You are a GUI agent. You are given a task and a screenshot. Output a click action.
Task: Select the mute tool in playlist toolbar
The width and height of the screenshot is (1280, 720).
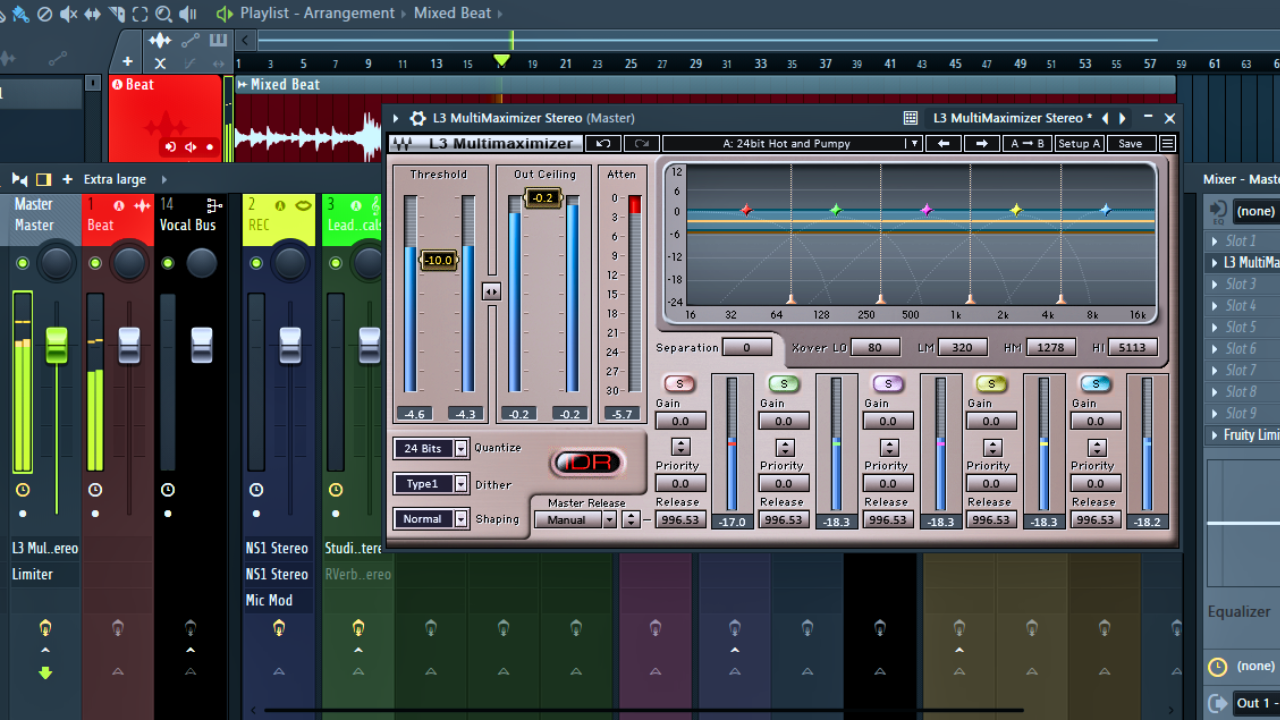pyautogui.click(x=68, y=14)
